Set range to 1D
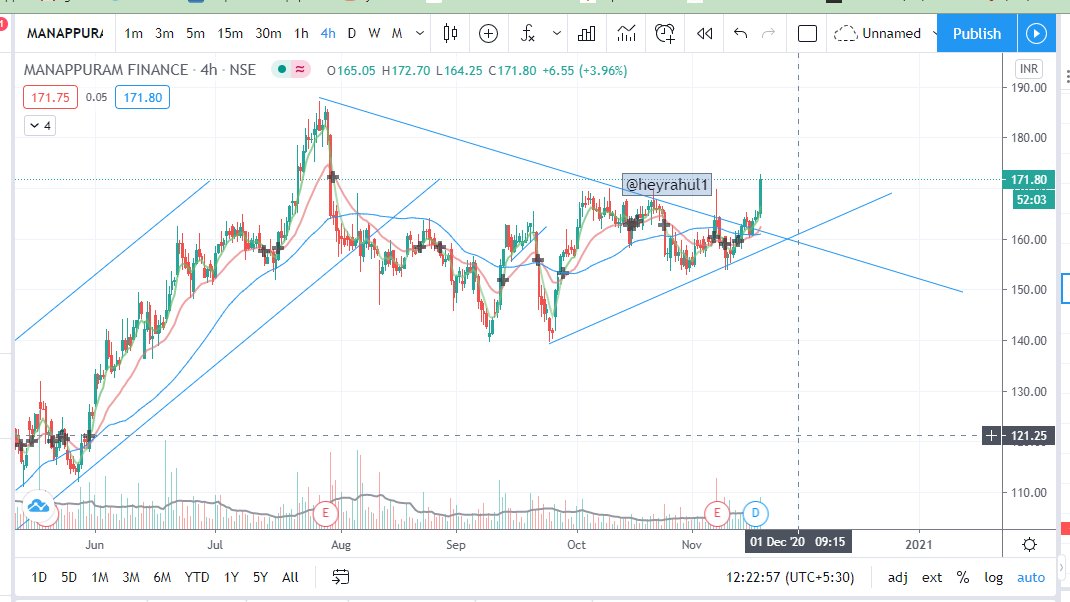This screenshot has width=1070, height=602. point(39,577)
